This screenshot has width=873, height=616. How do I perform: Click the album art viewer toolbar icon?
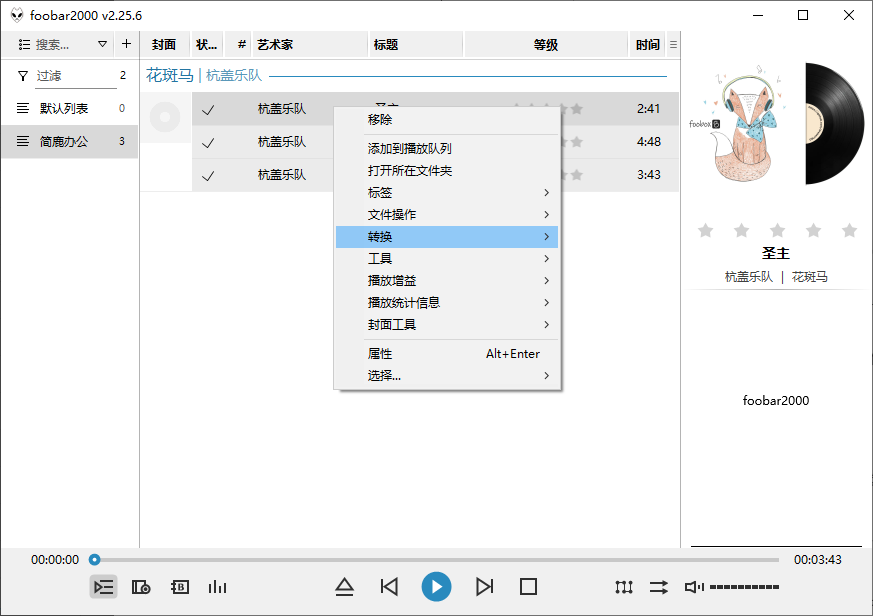pyautogui.click(x=141, y=587)
